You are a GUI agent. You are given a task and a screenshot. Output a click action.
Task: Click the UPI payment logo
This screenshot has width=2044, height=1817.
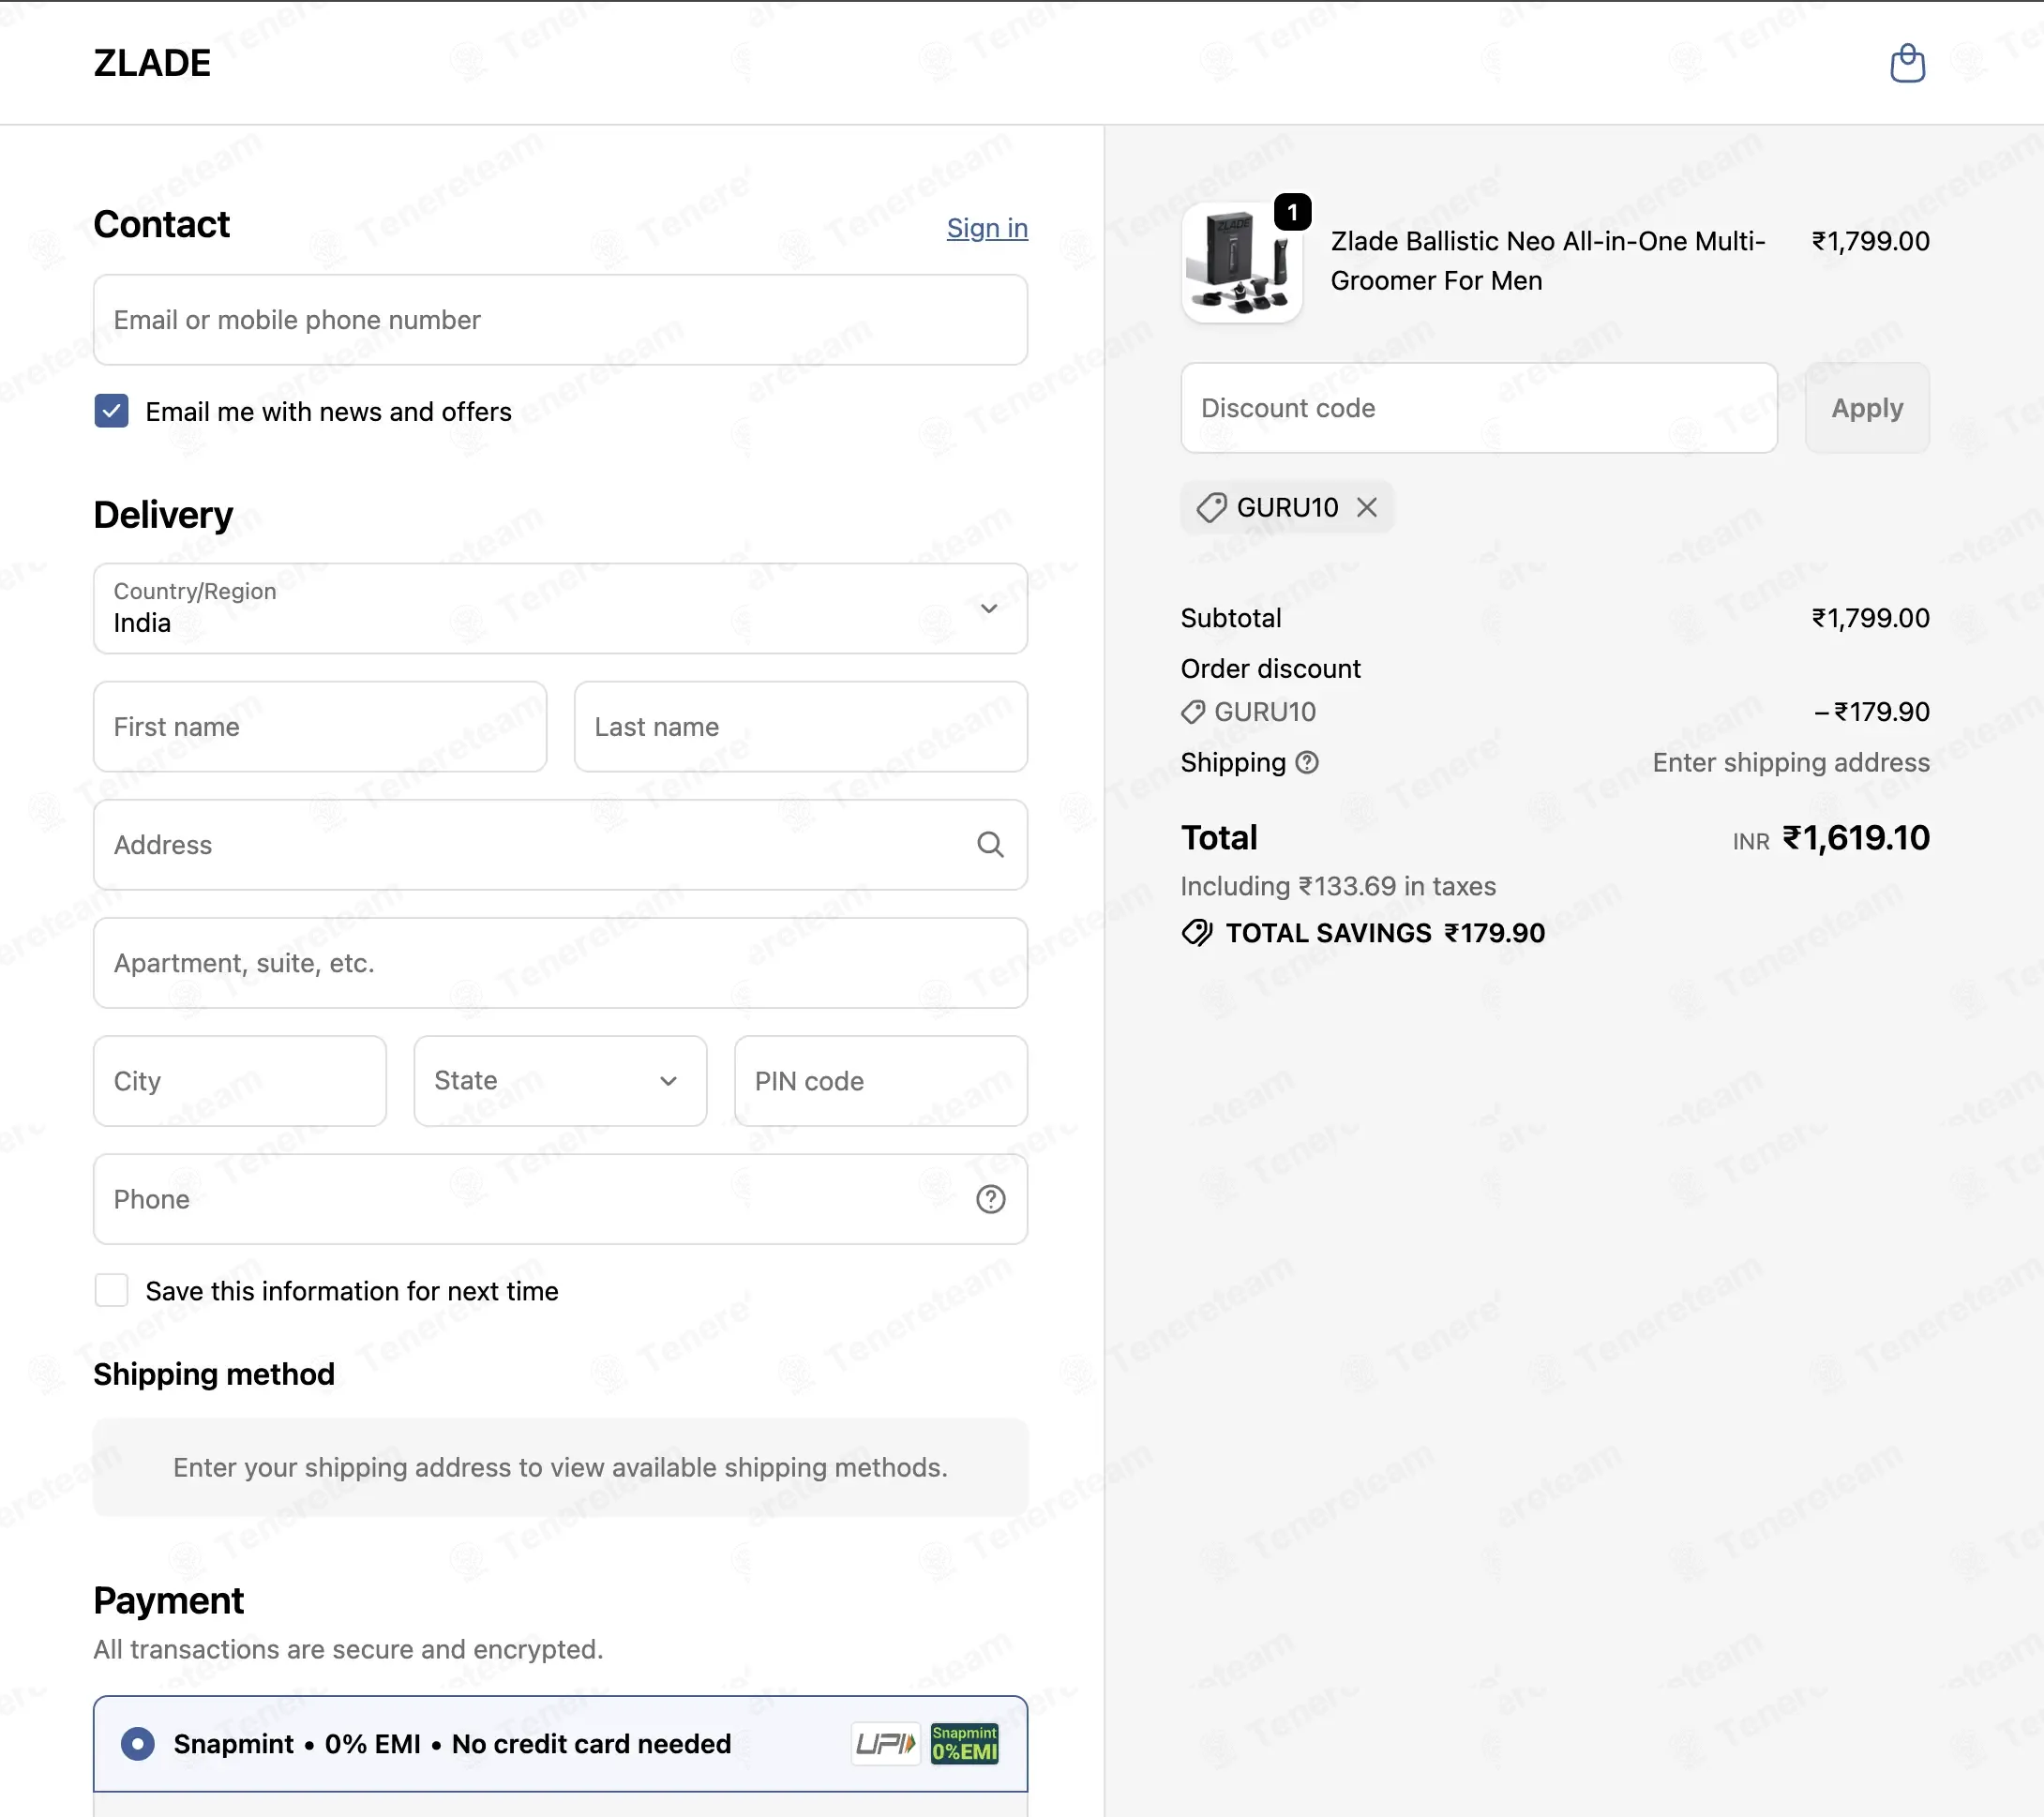(x=885, y=1744)
